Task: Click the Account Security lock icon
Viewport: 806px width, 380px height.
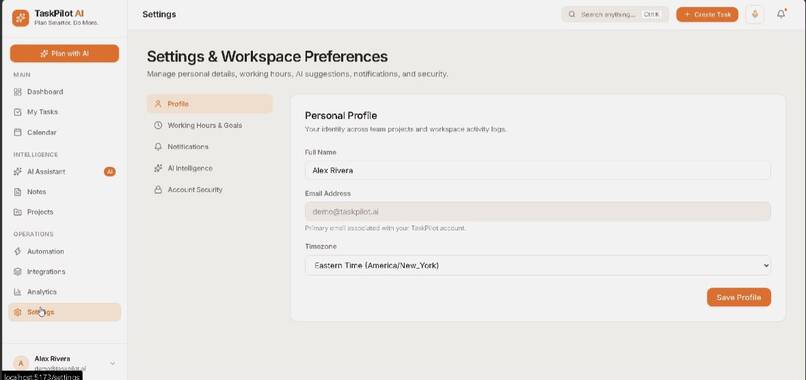Action: click(x=158, y=190)
